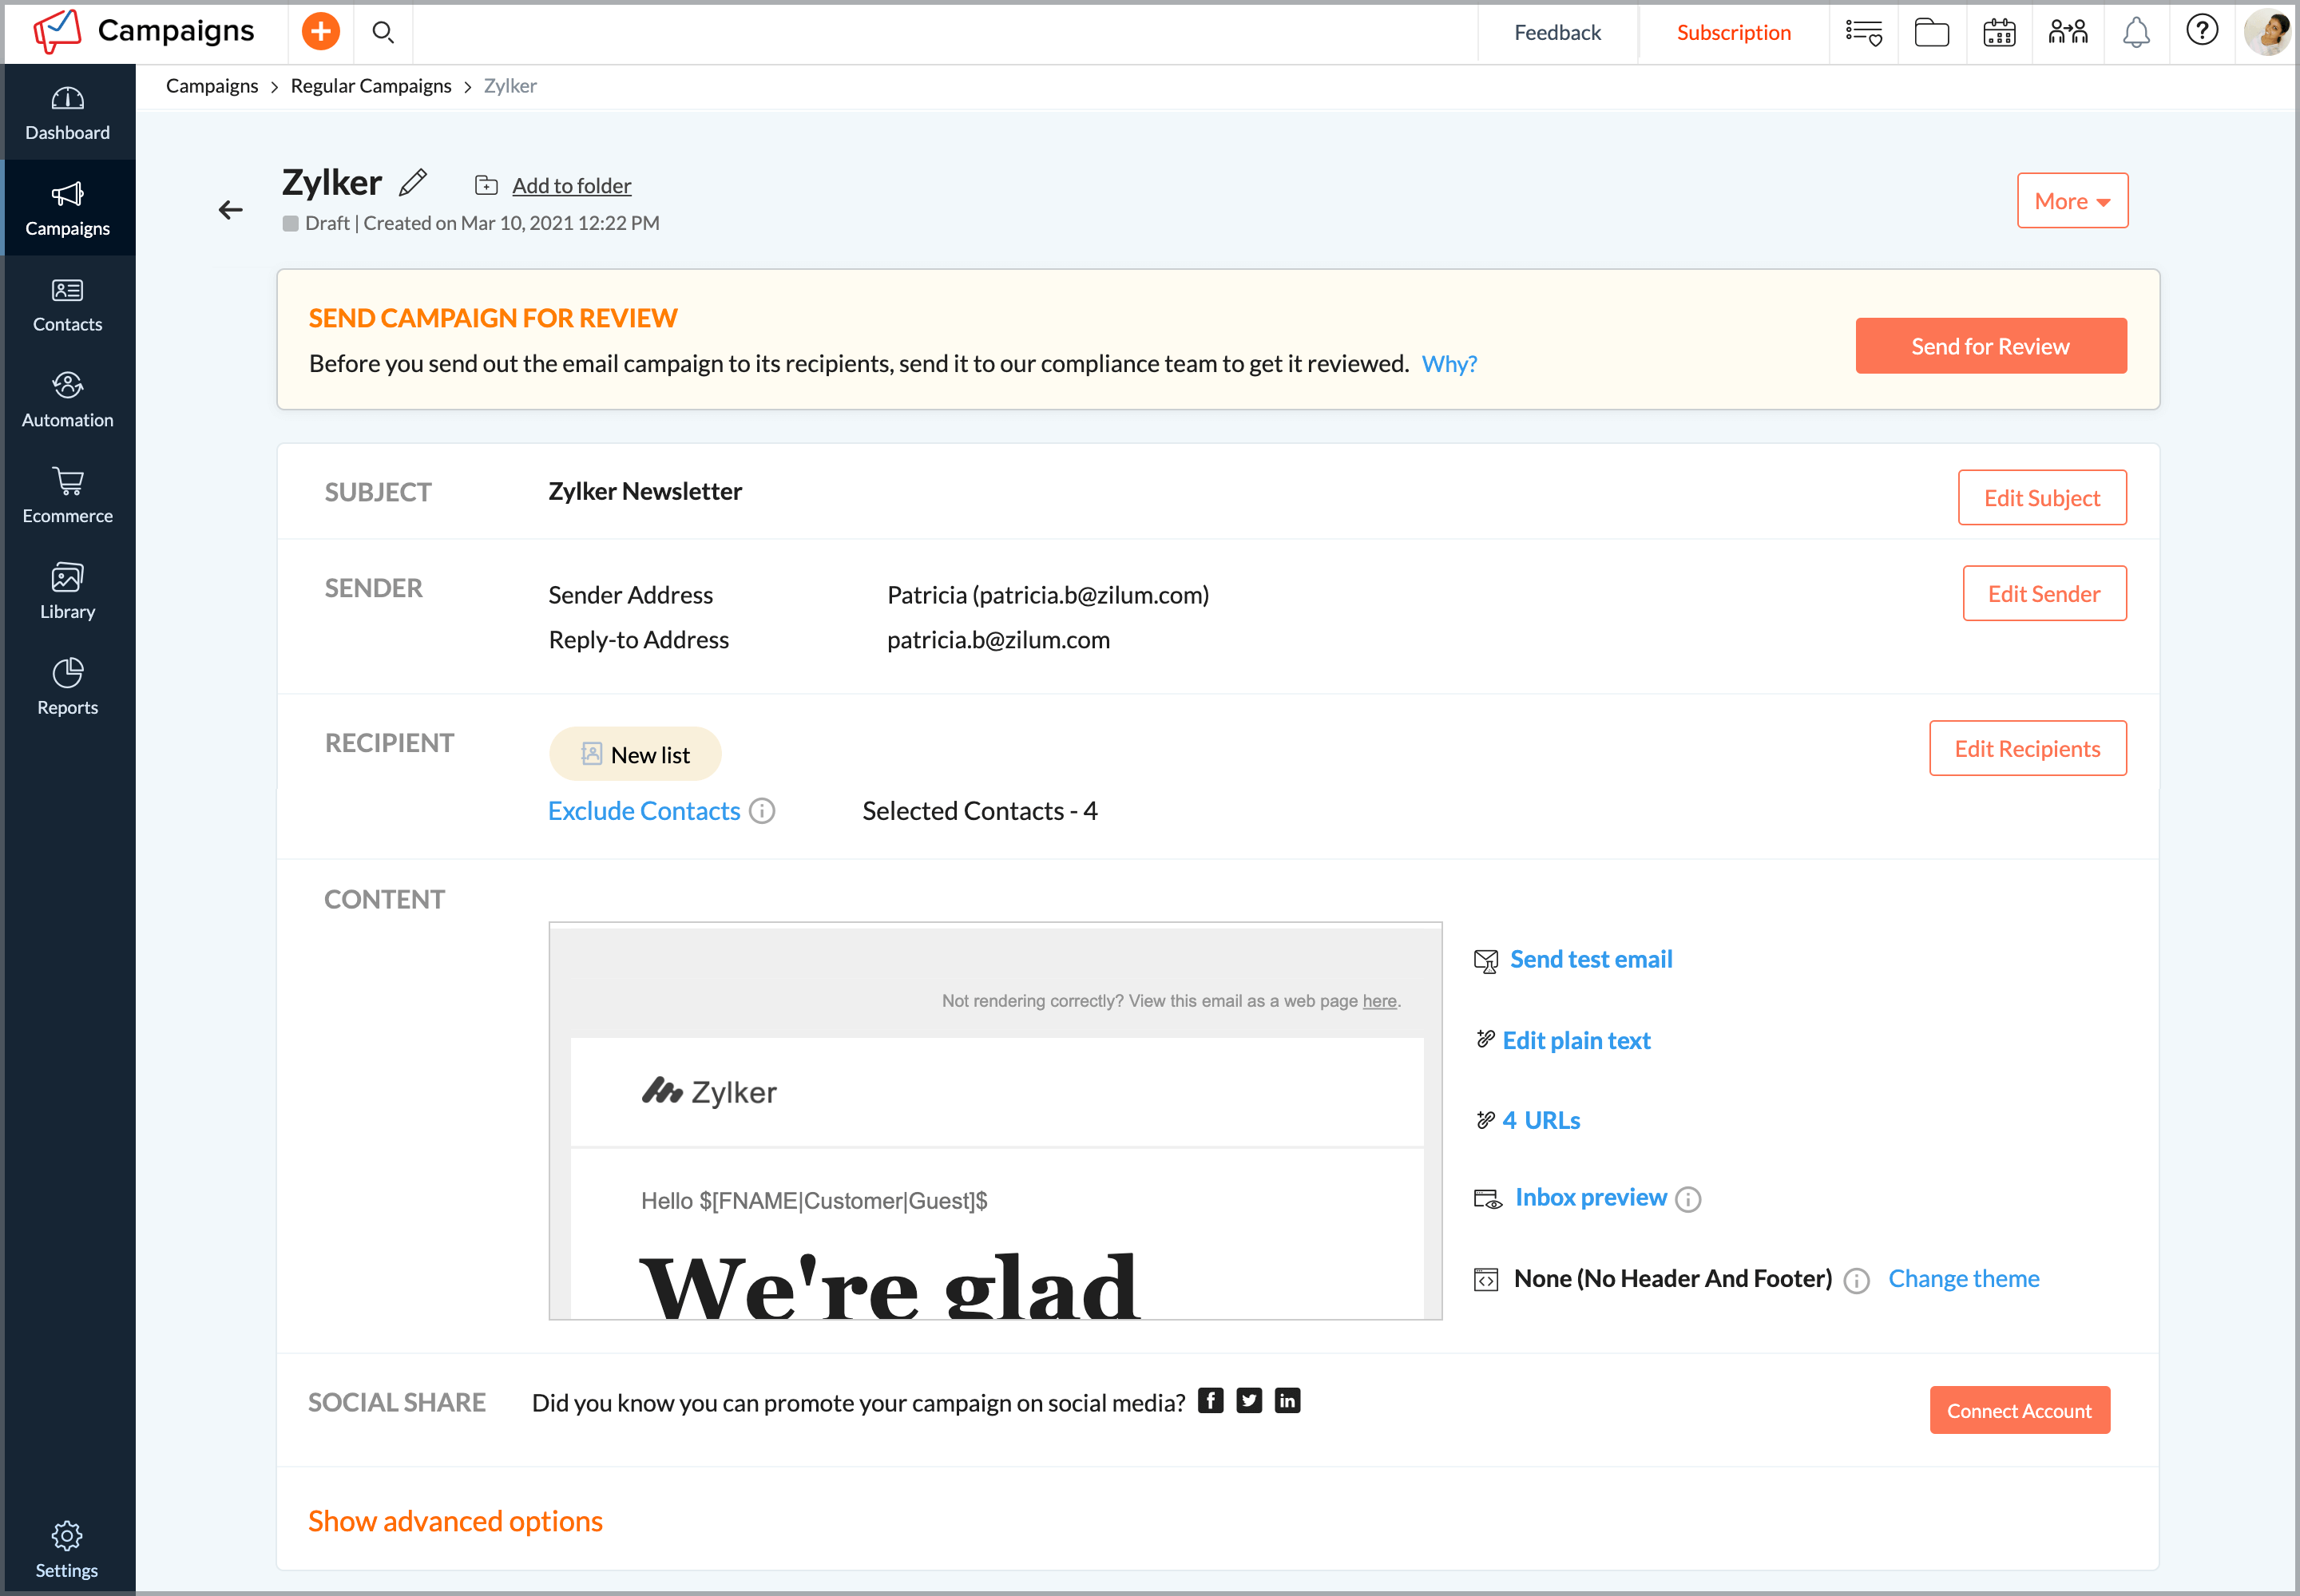Open notifications via the bell icon

pos(2137,32)
